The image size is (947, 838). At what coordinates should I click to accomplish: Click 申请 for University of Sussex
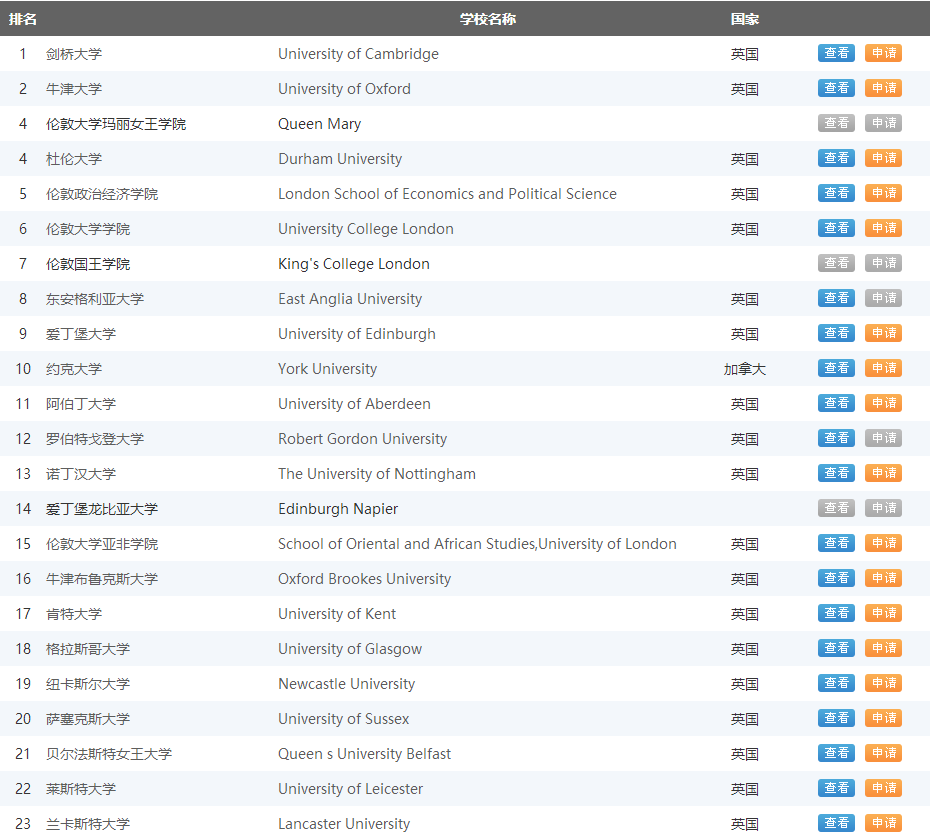[883, 718]
